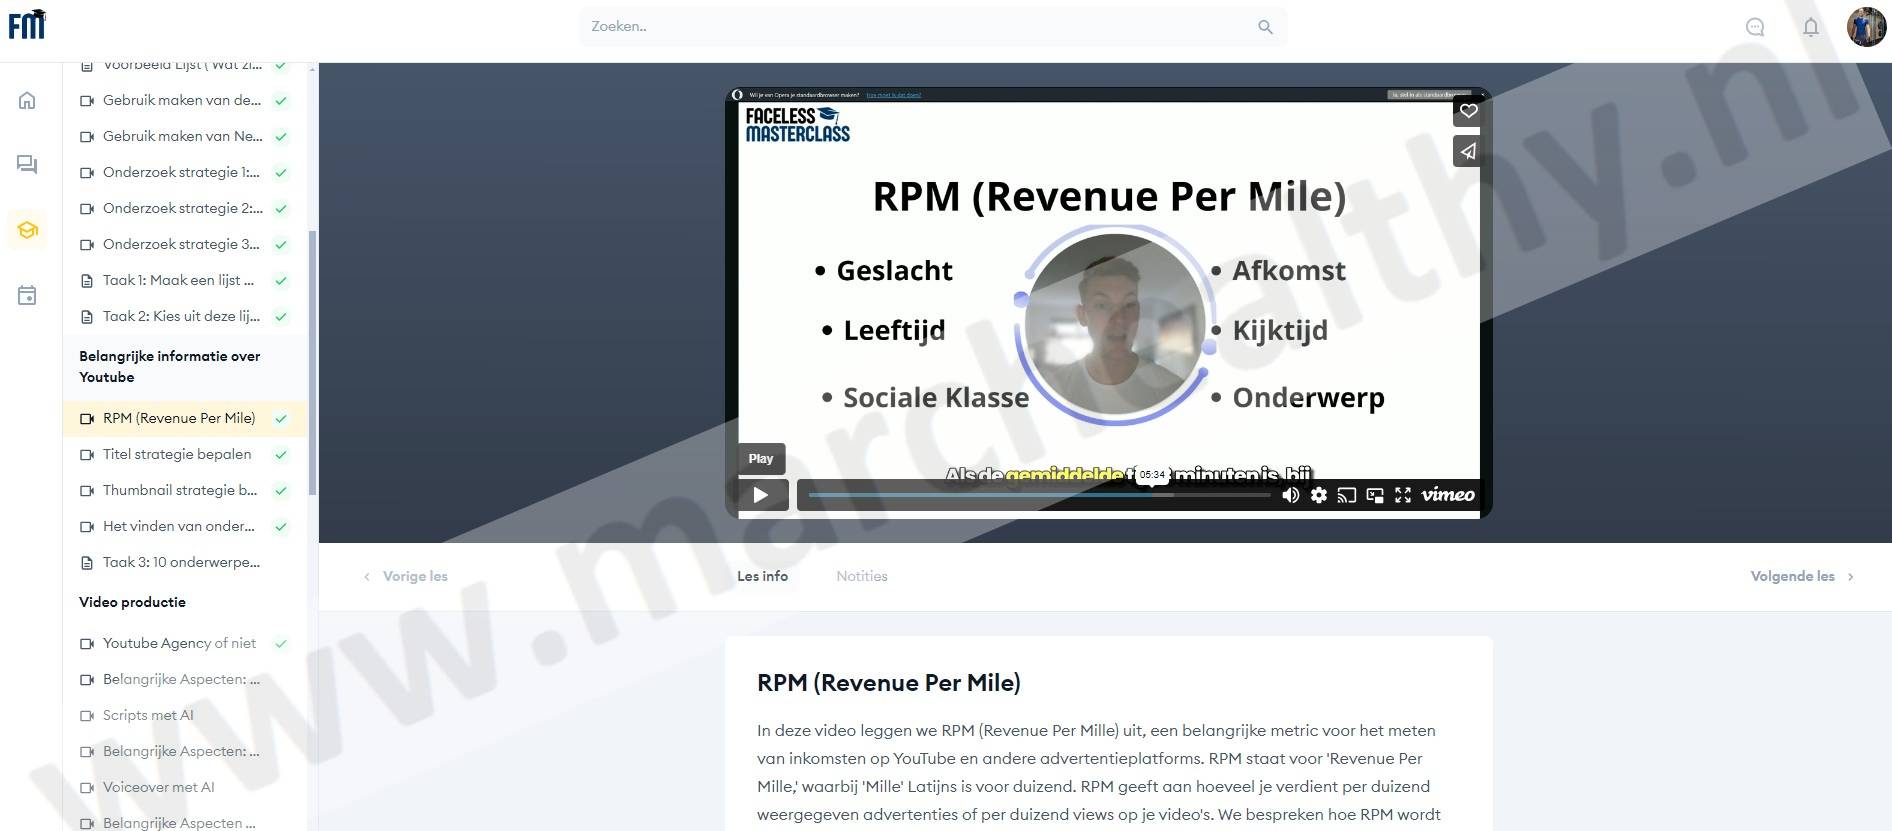Image resolution: width=1892 pixels, height=831 pixels.
Task: Click the Zoeken search field
Action: click(920, 27)
